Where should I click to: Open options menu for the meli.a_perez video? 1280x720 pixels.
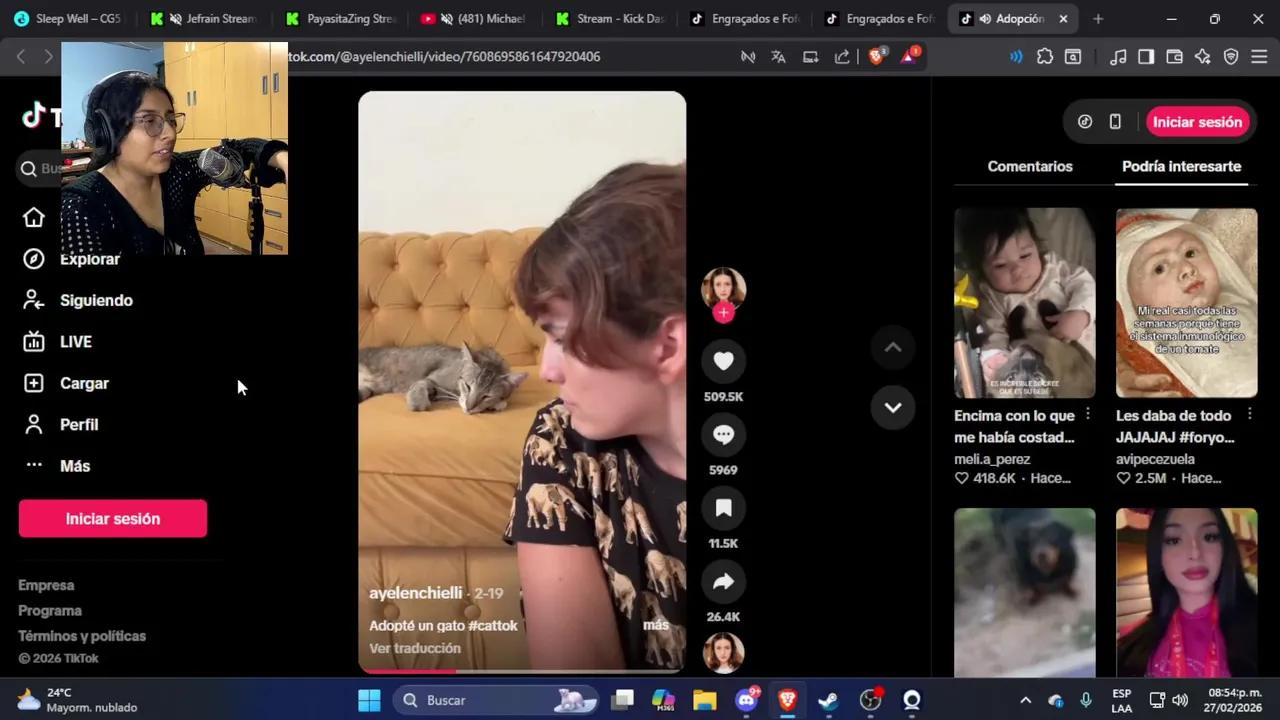pos(1088,415)
